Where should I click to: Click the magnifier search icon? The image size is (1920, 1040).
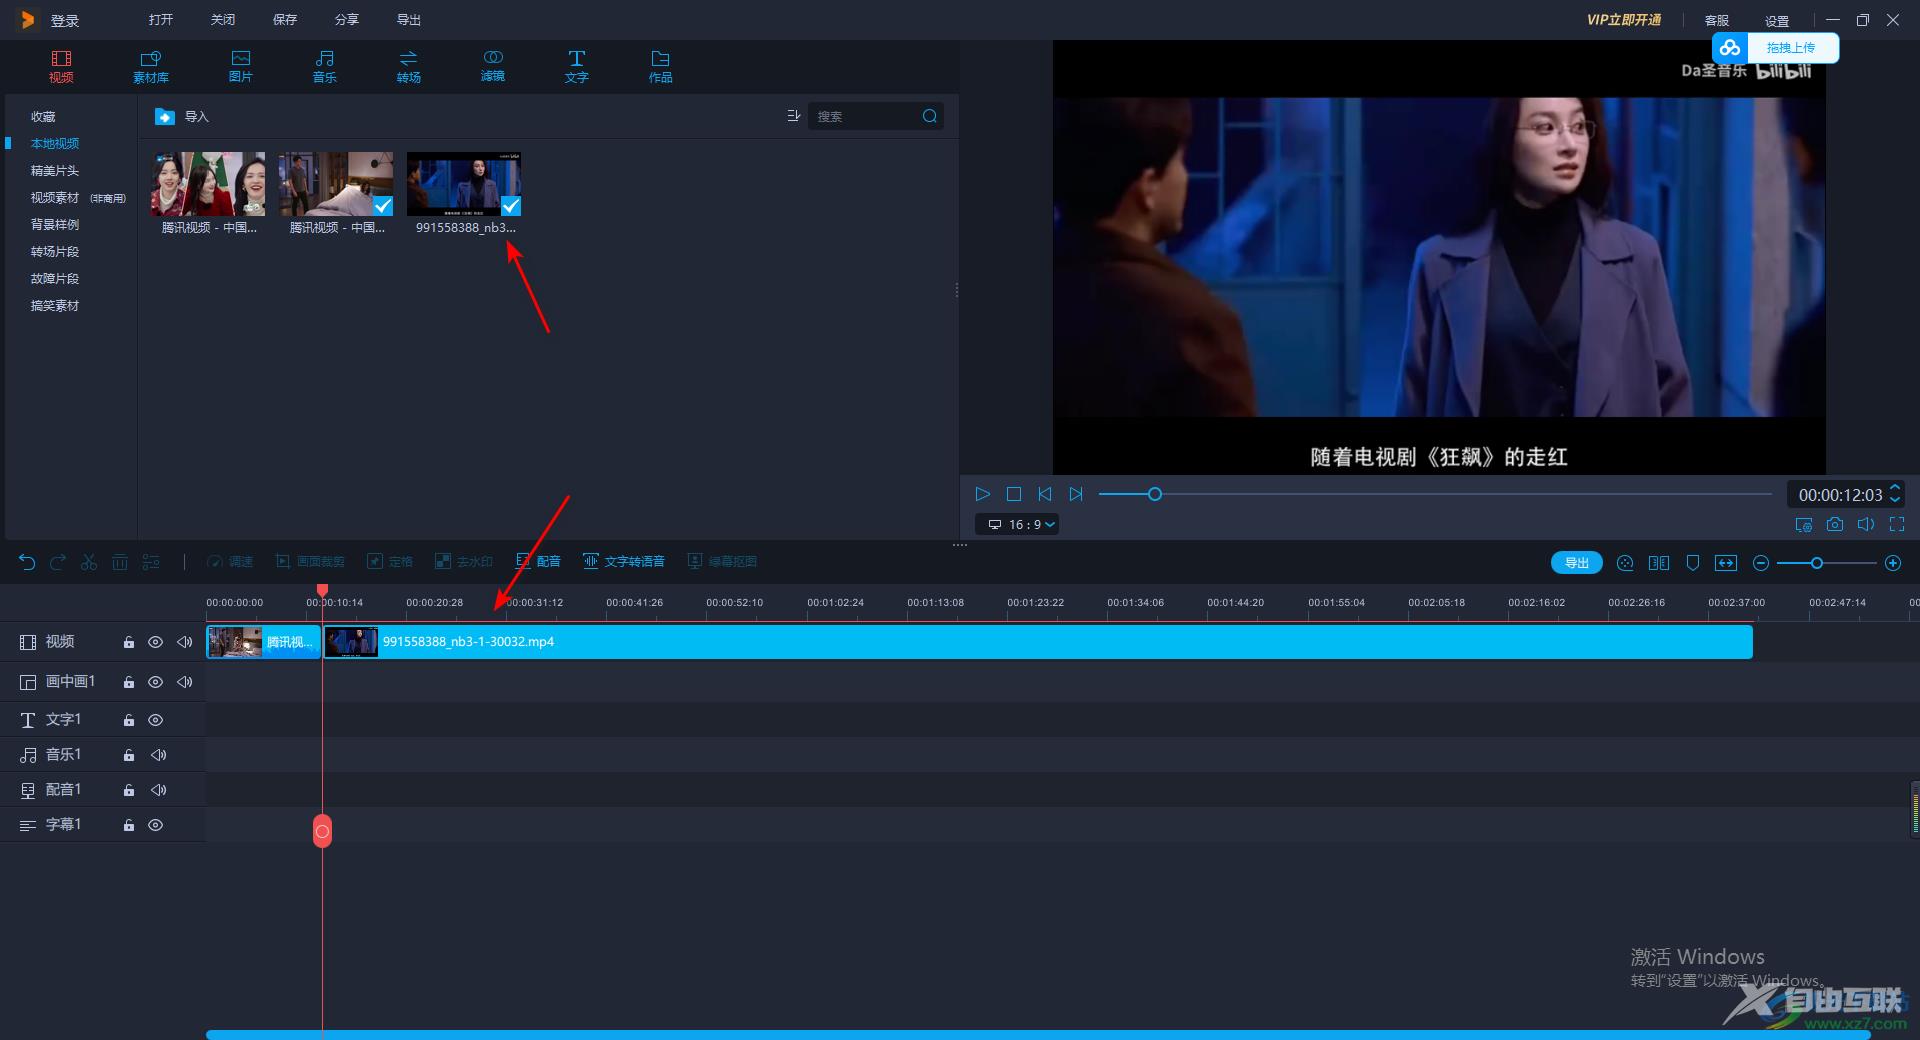(x=930, y=116)
